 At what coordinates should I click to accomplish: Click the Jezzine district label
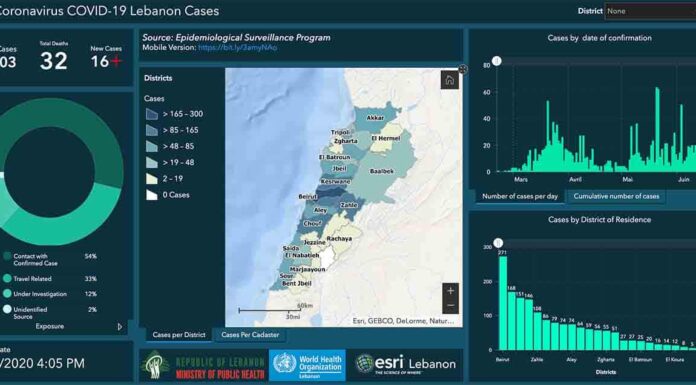(x=315, y=242)
